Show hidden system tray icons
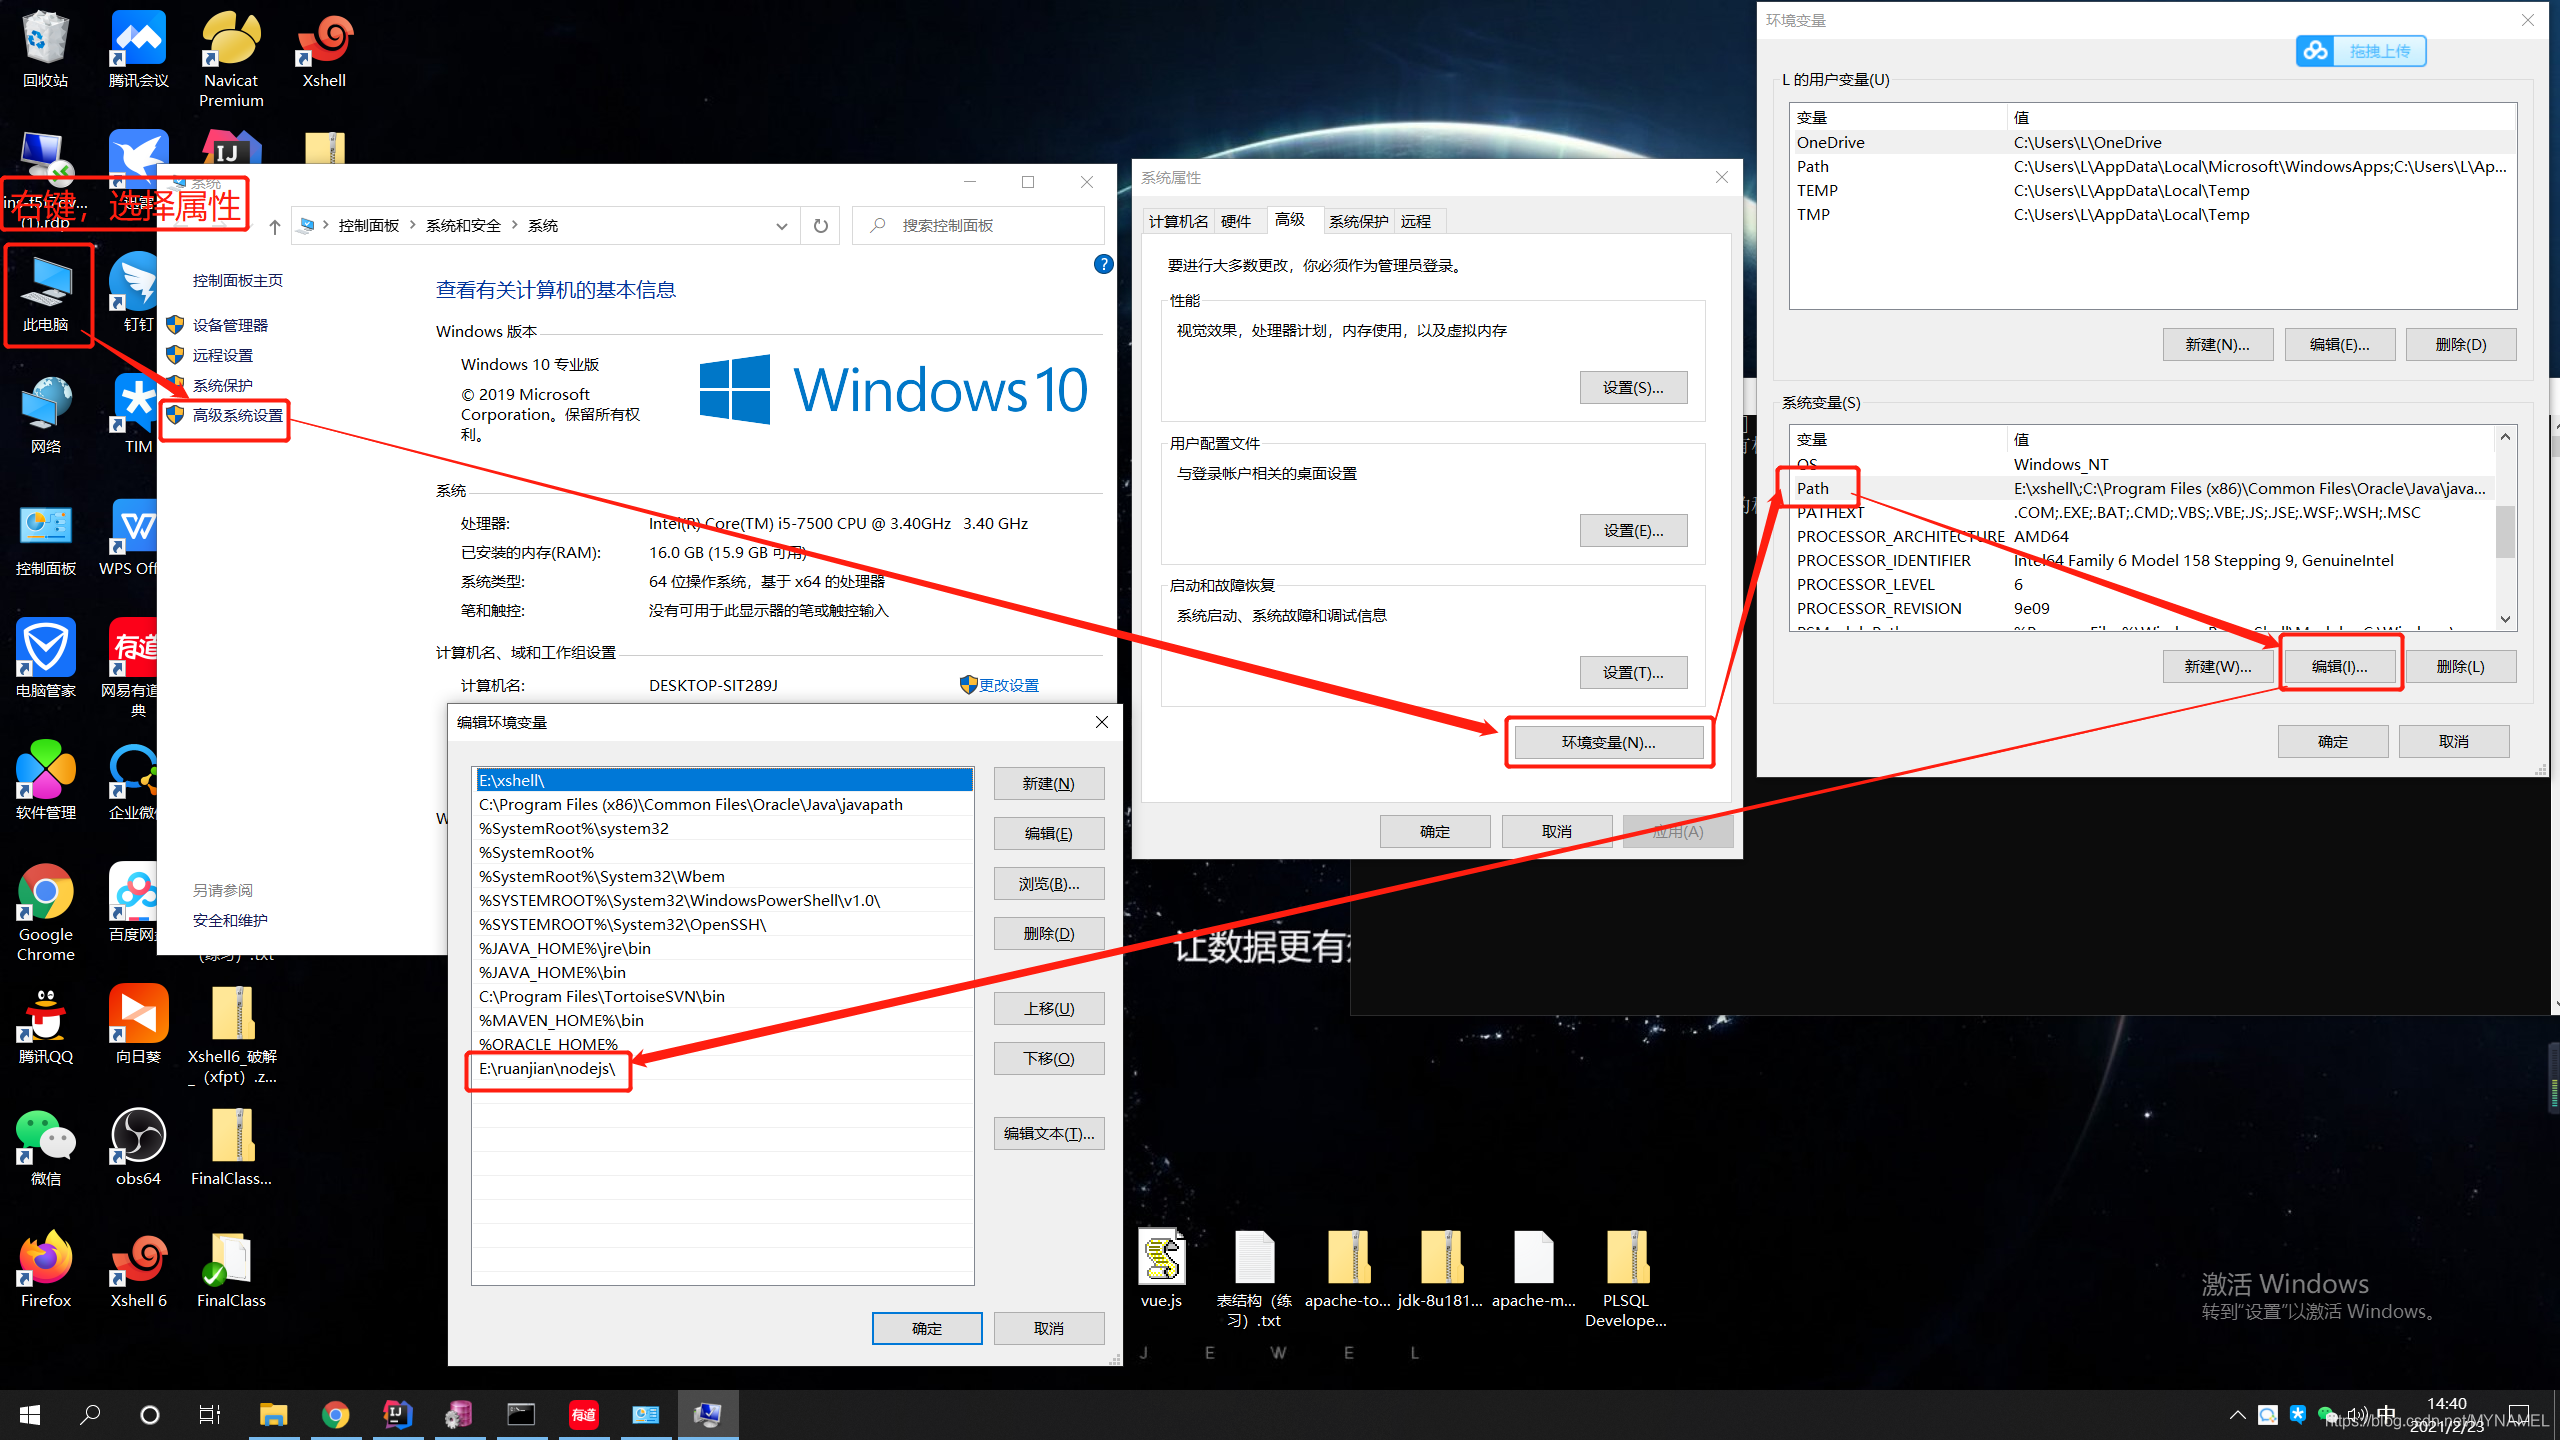This screenshot has height=1440, width=2560. click(x=2237, y=1414)
